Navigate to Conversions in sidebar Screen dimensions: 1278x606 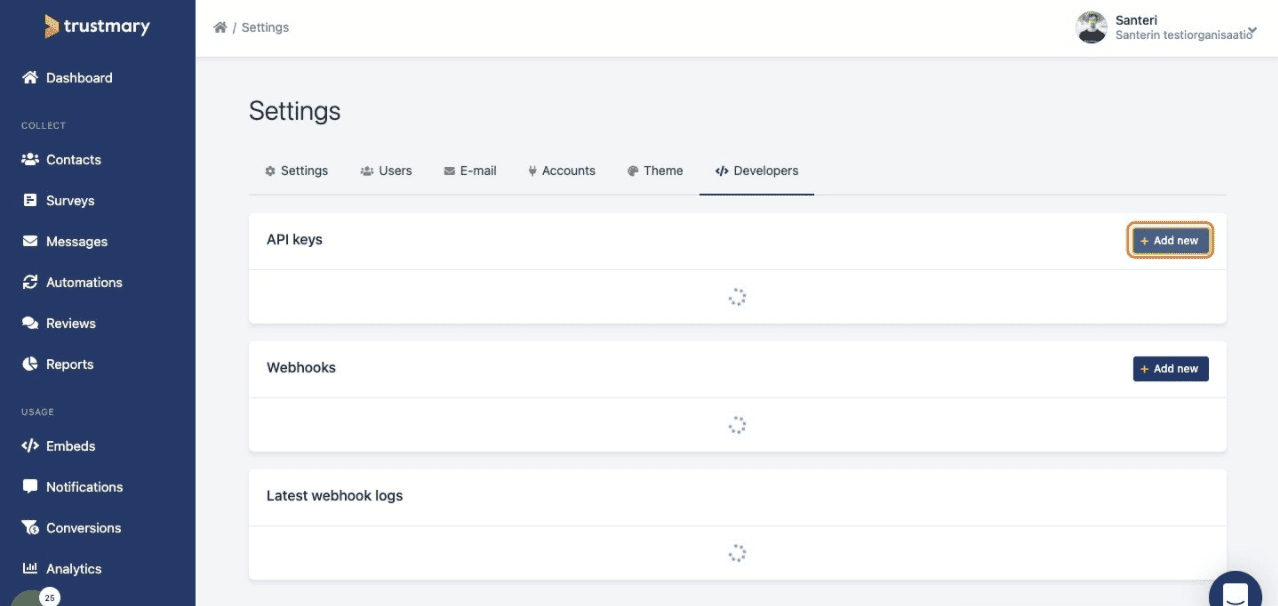(83, 528)
